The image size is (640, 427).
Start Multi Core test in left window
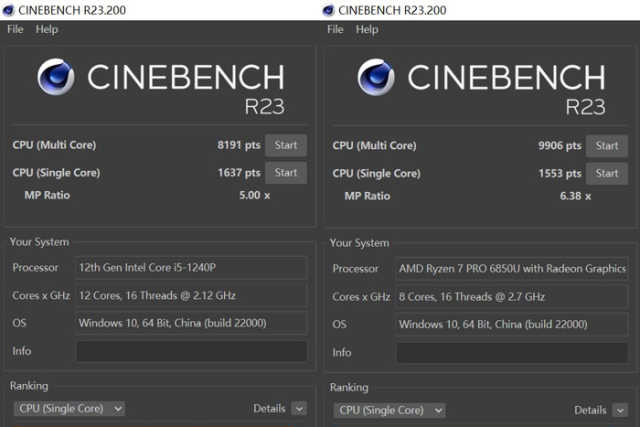286,145
